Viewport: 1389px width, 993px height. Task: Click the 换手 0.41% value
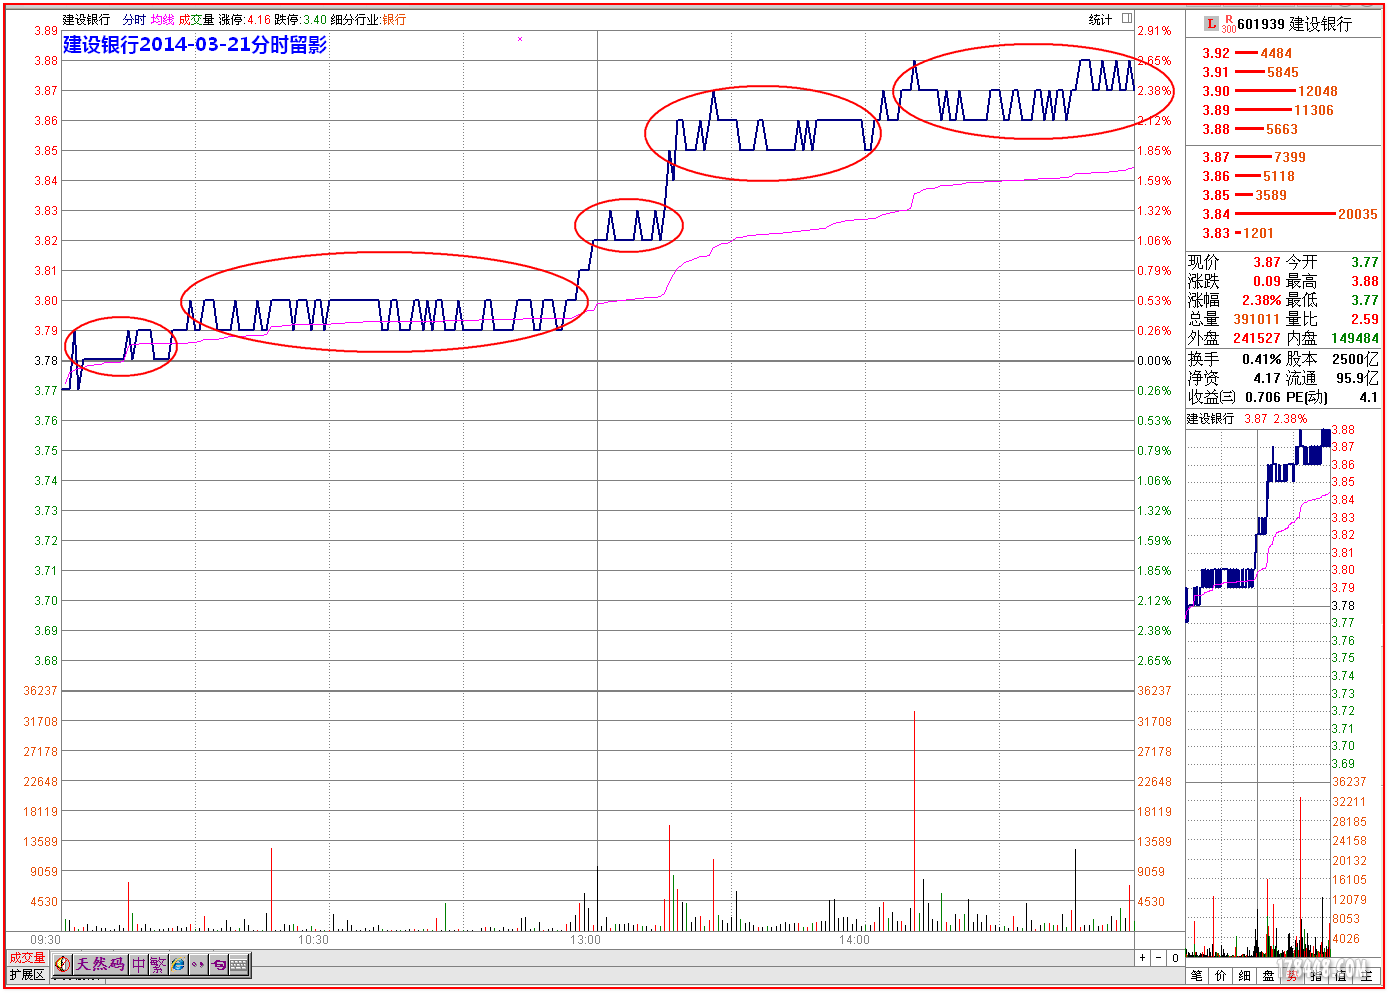click(x=1262, y=359)
